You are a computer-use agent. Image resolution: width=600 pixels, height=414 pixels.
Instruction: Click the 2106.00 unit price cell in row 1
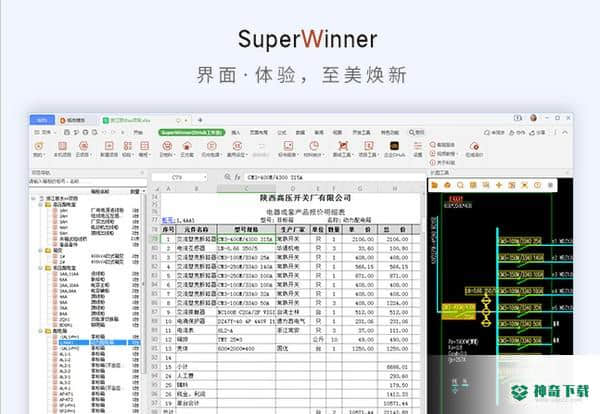pos(361,239)
